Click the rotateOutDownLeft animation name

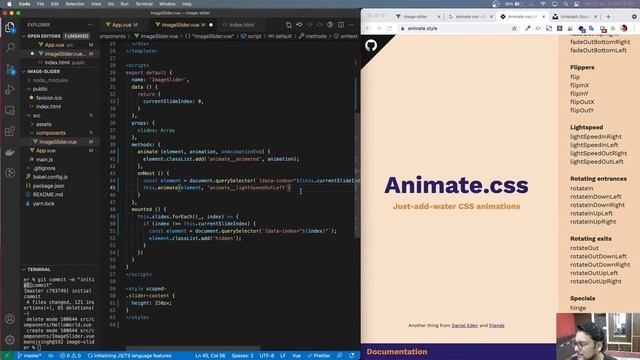(598, 256)
